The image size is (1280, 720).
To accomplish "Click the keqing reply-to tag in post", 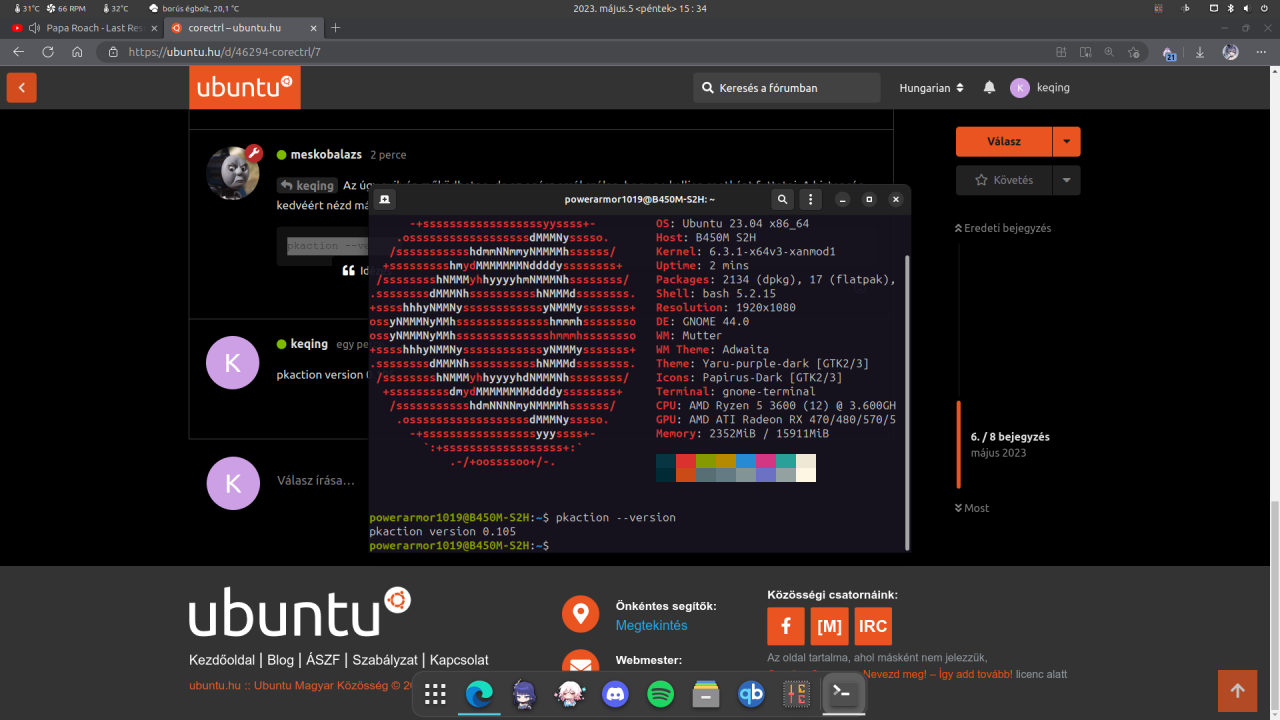I will tap(307, 185).
